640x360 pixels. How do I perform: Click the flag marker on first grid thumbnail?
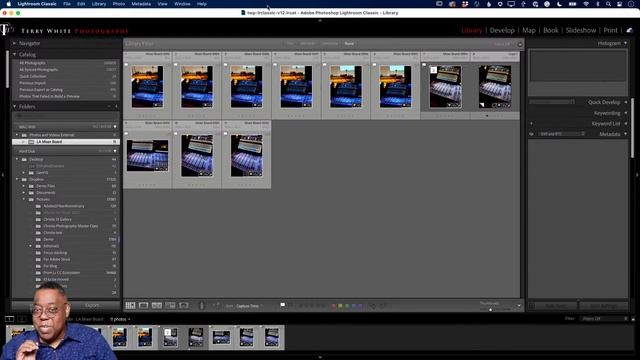coord(126,65)
